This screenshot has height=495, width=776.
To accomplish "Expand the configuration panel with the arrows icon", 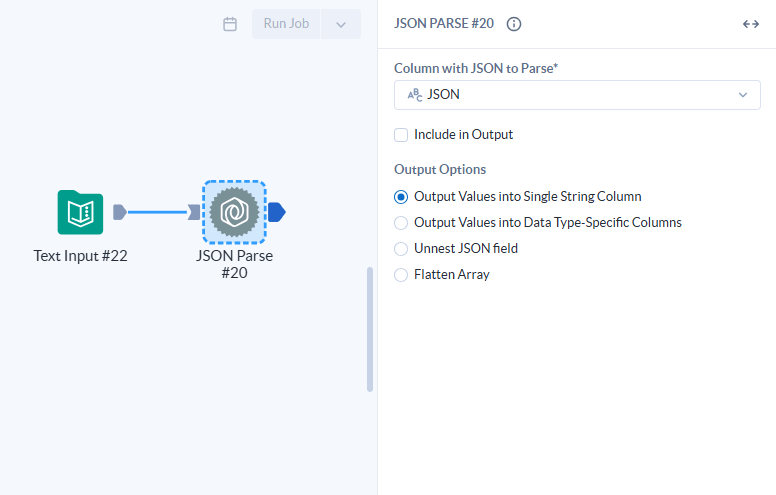I will pos(751,24).
